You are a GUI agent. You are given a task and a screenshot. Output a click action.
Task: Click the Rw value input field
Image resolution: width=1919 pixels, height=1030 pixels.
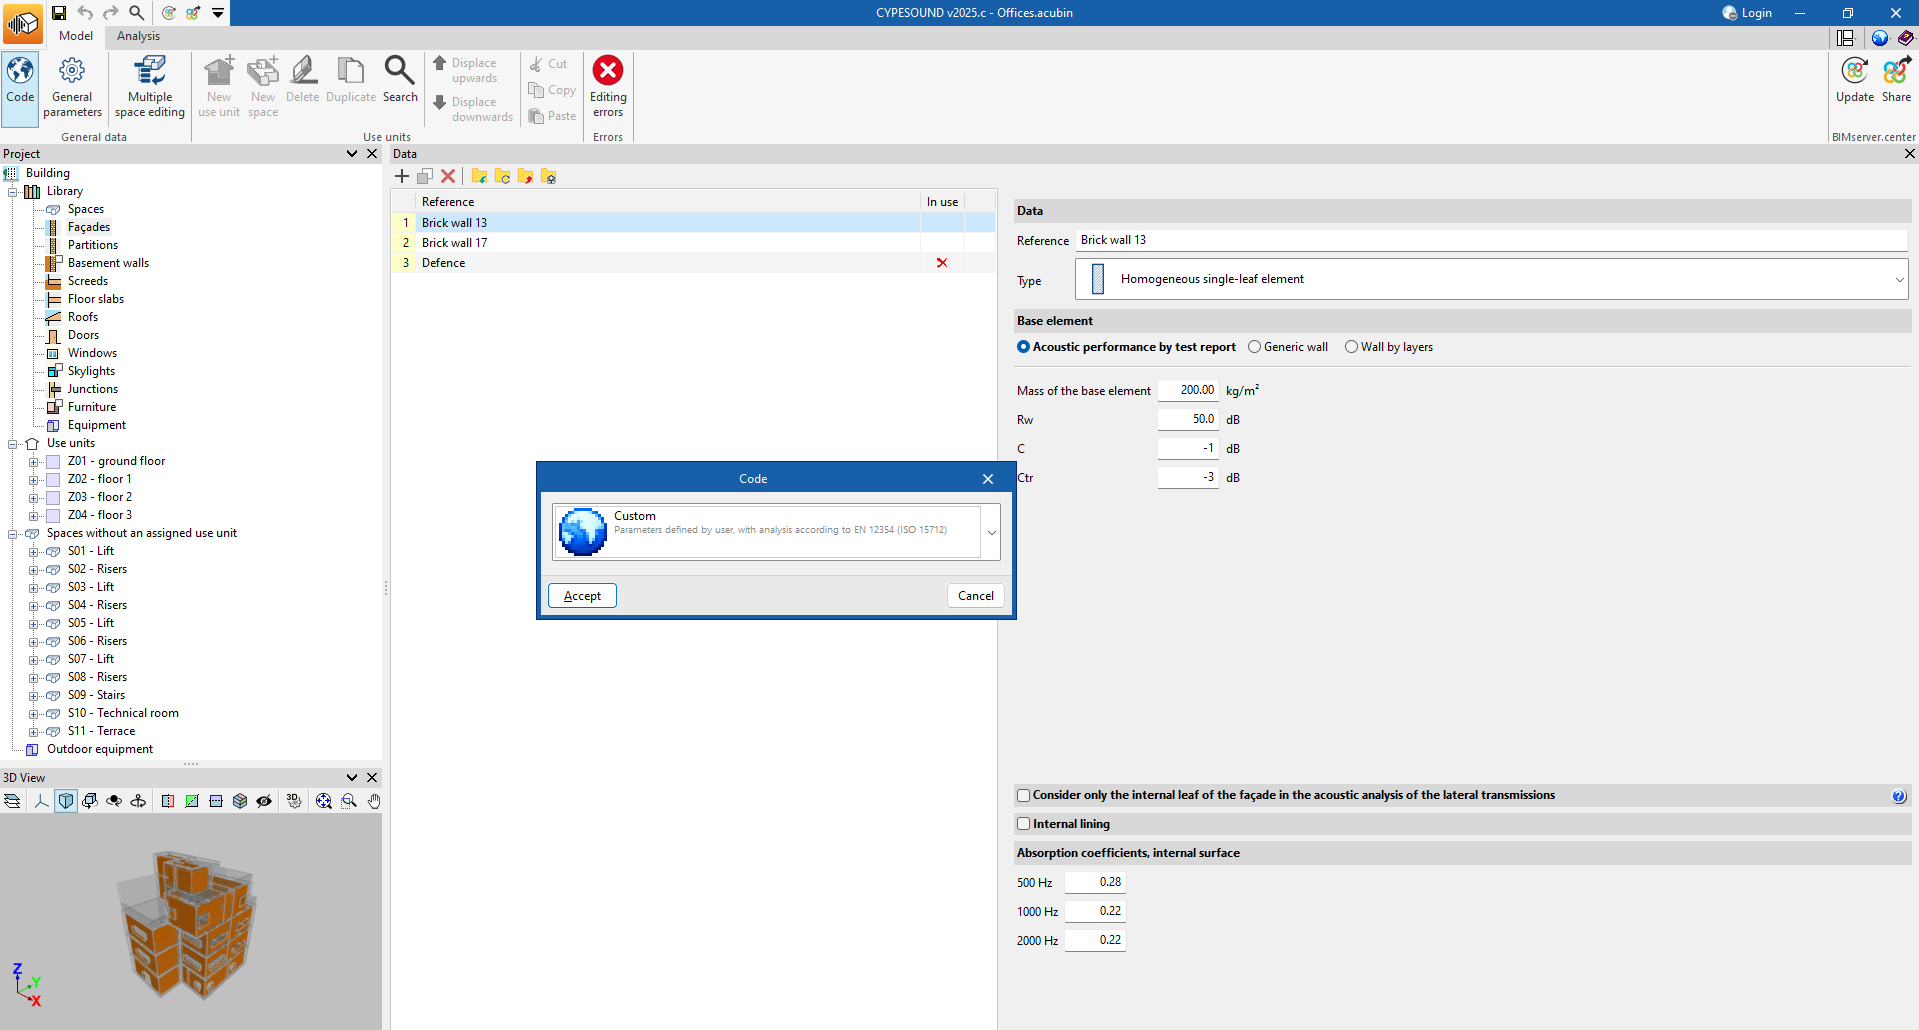(x=1188, y=420)
